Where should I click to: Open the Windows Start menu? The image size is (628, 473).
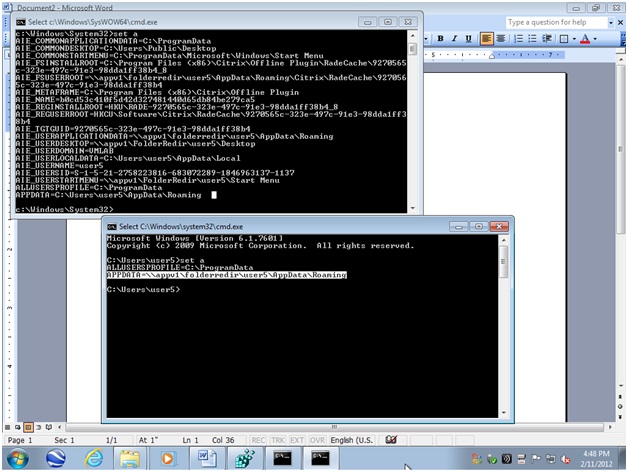17,458
